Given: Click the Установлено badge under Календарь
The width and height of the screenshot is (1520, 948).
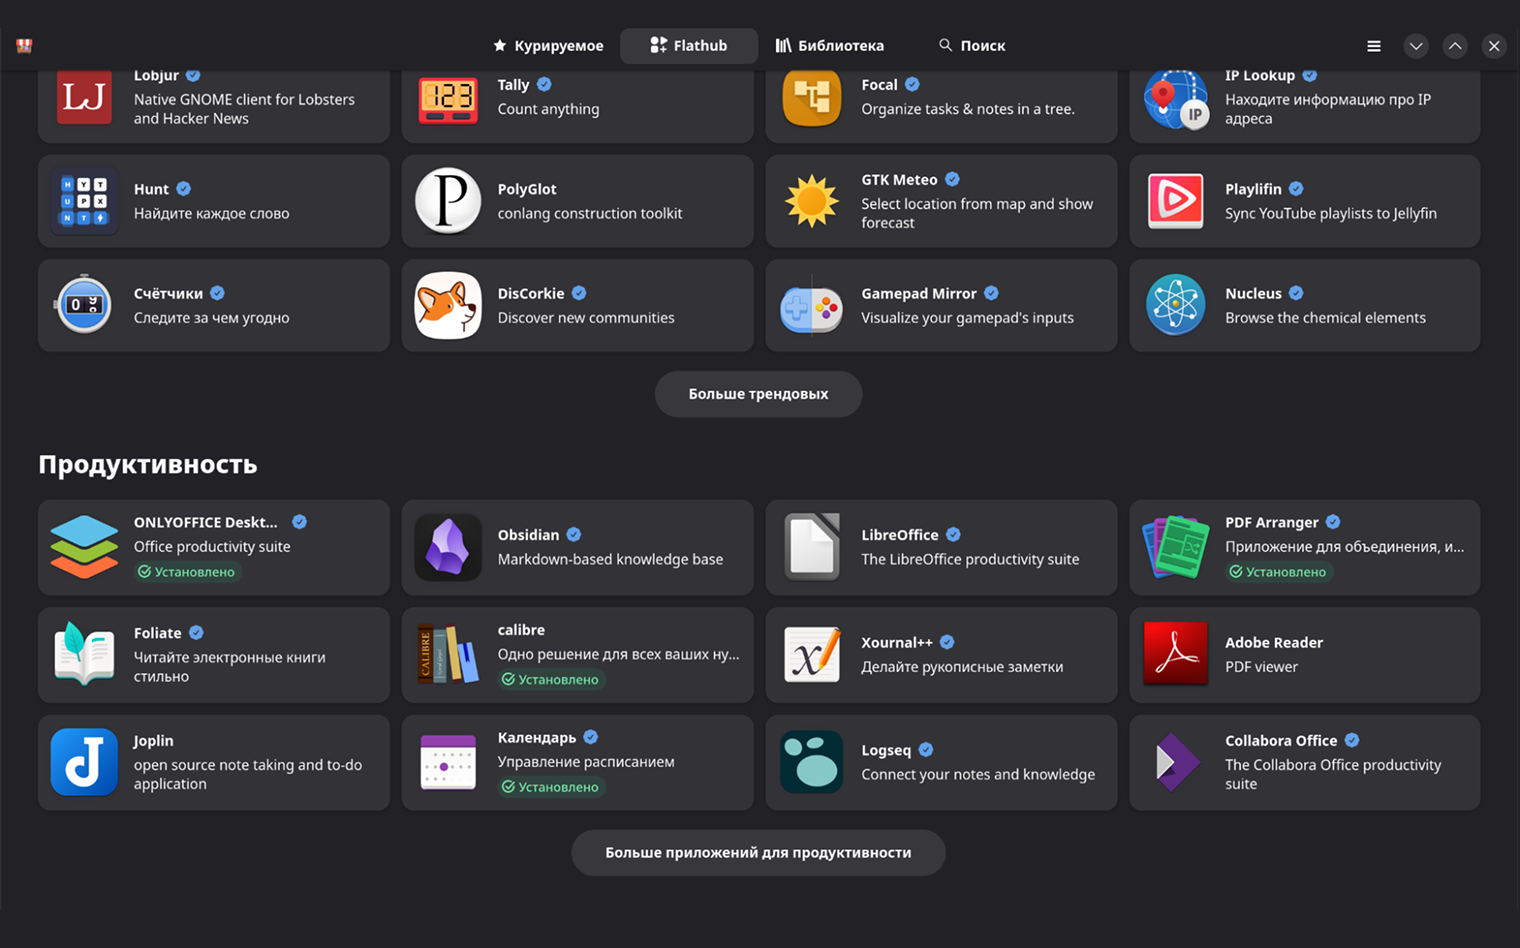Looking at the screenshot, I should click(x=551, y=787).
